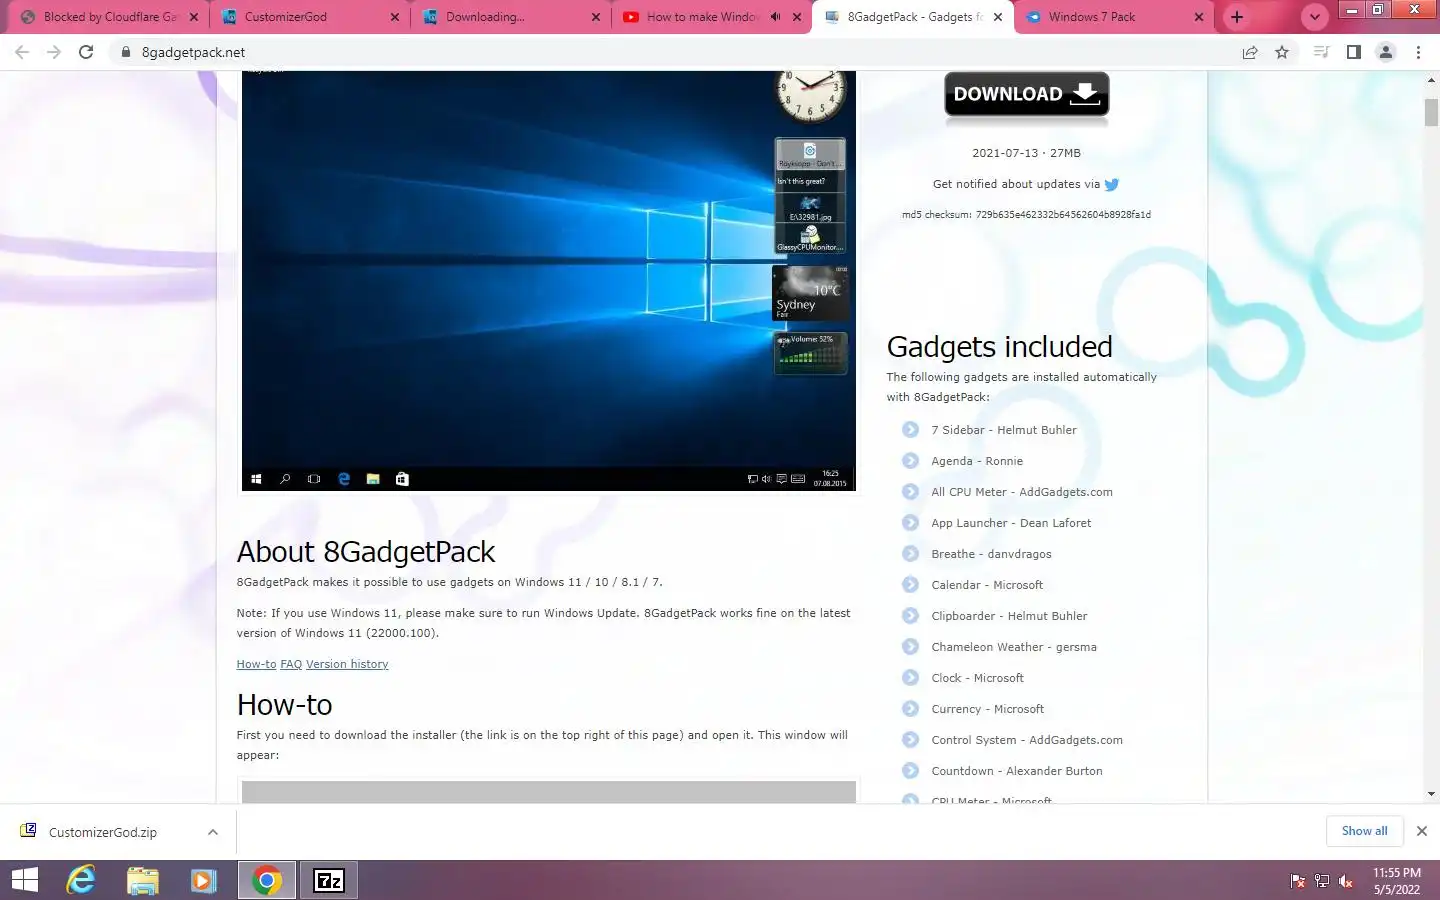1440x900 pixels.
Task: Expand CustomizerGod.zip download options
Action: pos(212,832)
